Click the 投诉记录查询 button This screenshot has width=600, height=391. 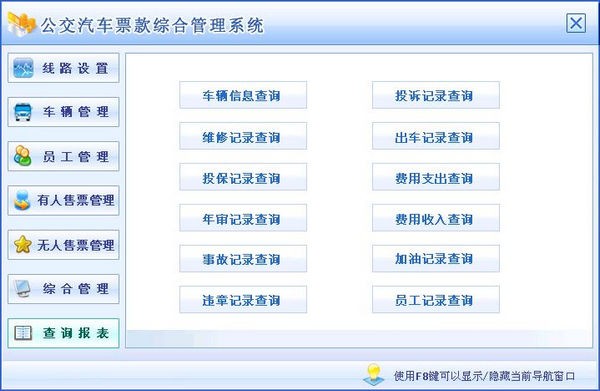coord(436,95)
